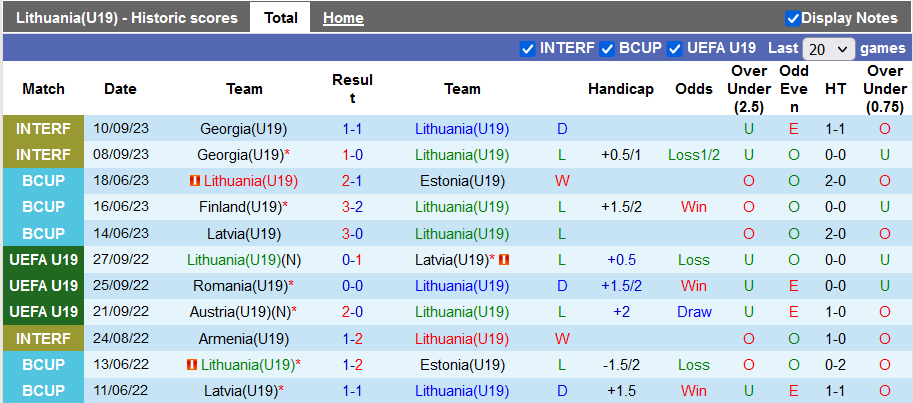Click the red icon beside Lithuania(U19) on 18/06/23
913x403 pixels.
(x=194, y=181)
